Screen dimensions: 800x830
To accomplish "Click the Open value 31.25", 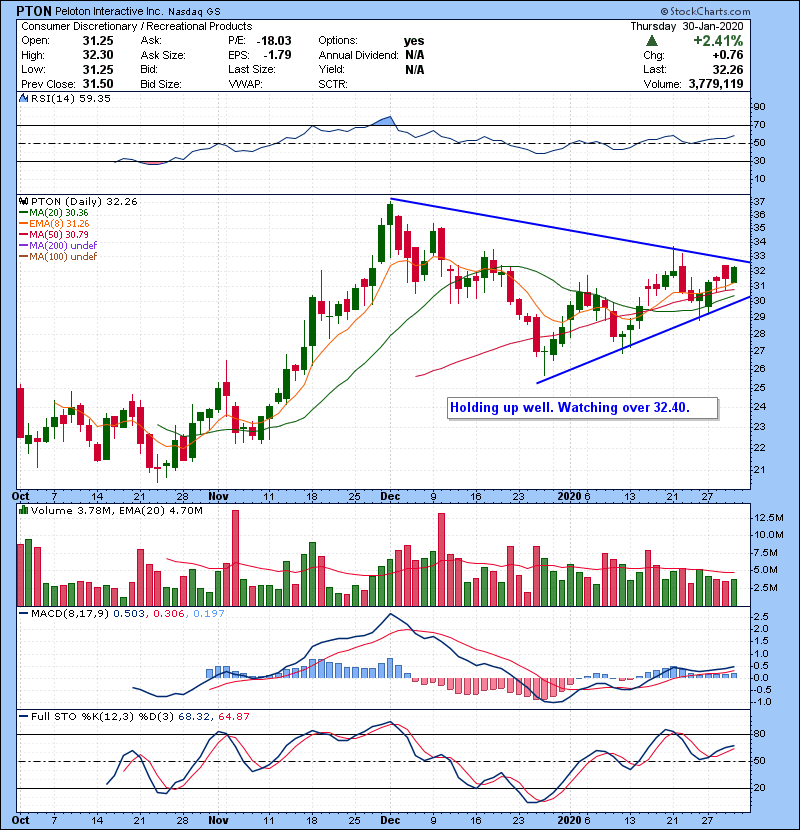I will [98, 41].
